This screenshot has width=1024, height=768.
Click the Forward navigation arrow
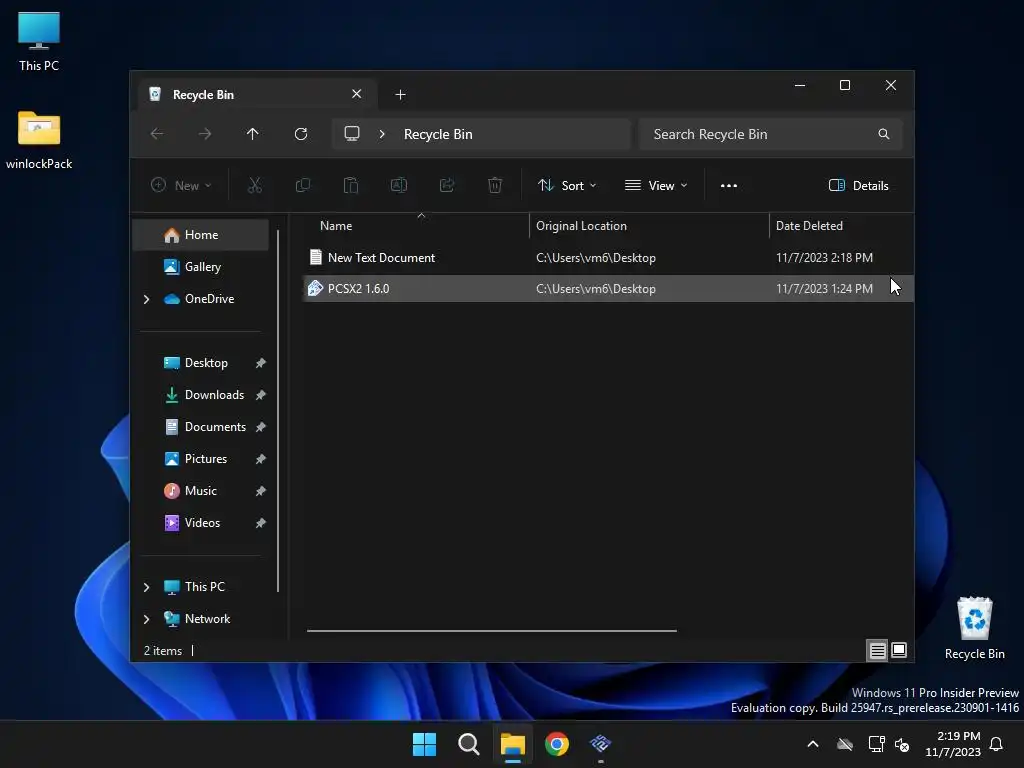(205, 134)
